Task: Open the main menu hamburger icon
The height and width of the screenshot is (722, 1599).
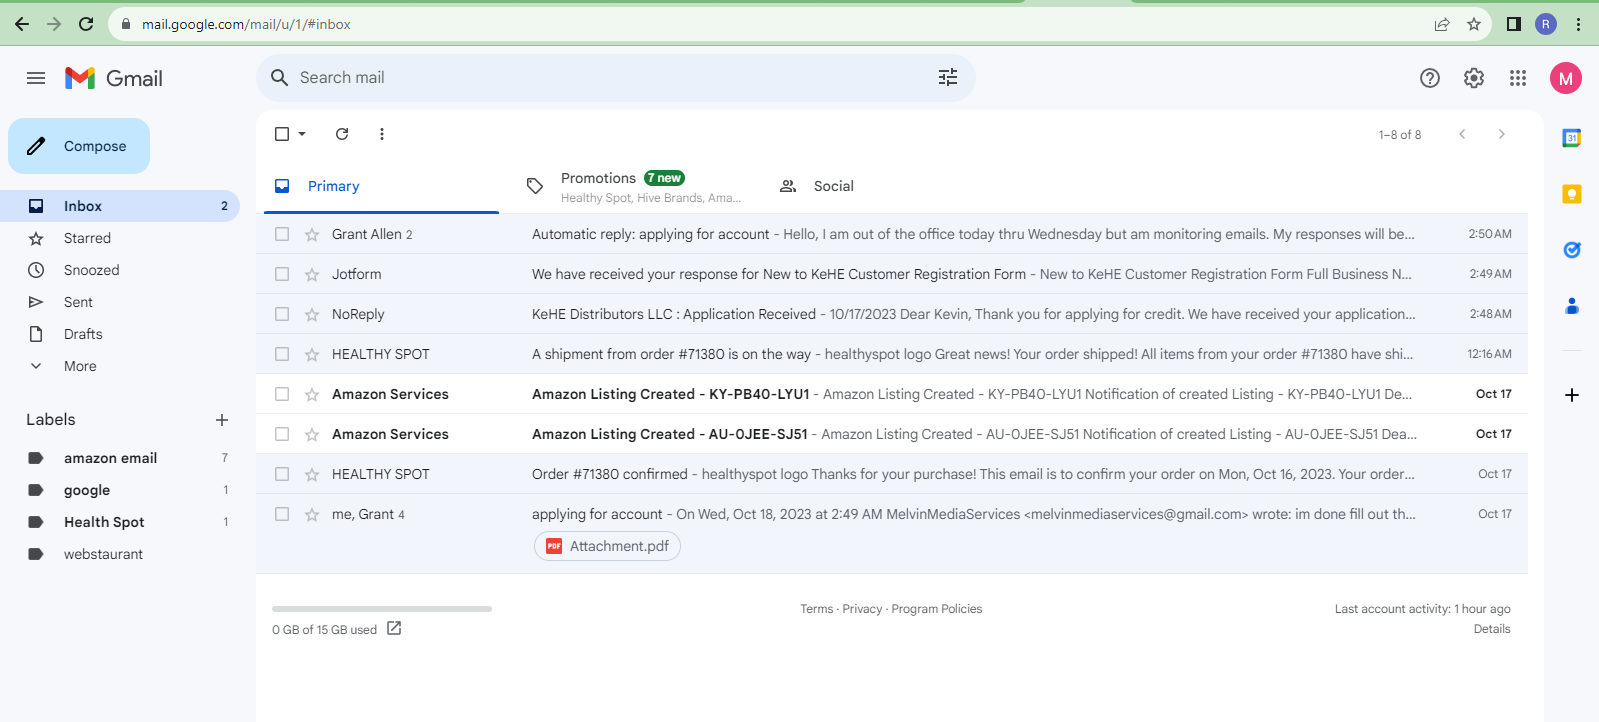Action: coord(36,78)
